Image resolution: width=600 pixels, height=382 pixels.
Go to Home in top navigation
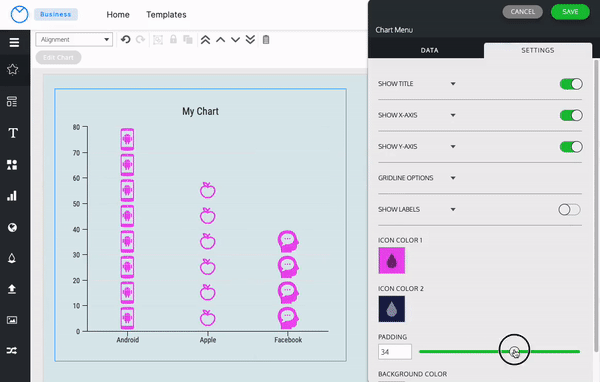click(118, 15)
